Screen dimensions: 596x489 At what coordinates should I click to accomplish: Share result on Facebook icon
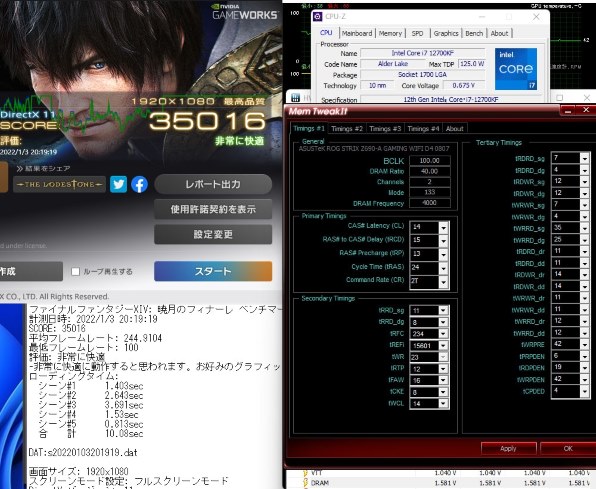click(x=139, y=184)
